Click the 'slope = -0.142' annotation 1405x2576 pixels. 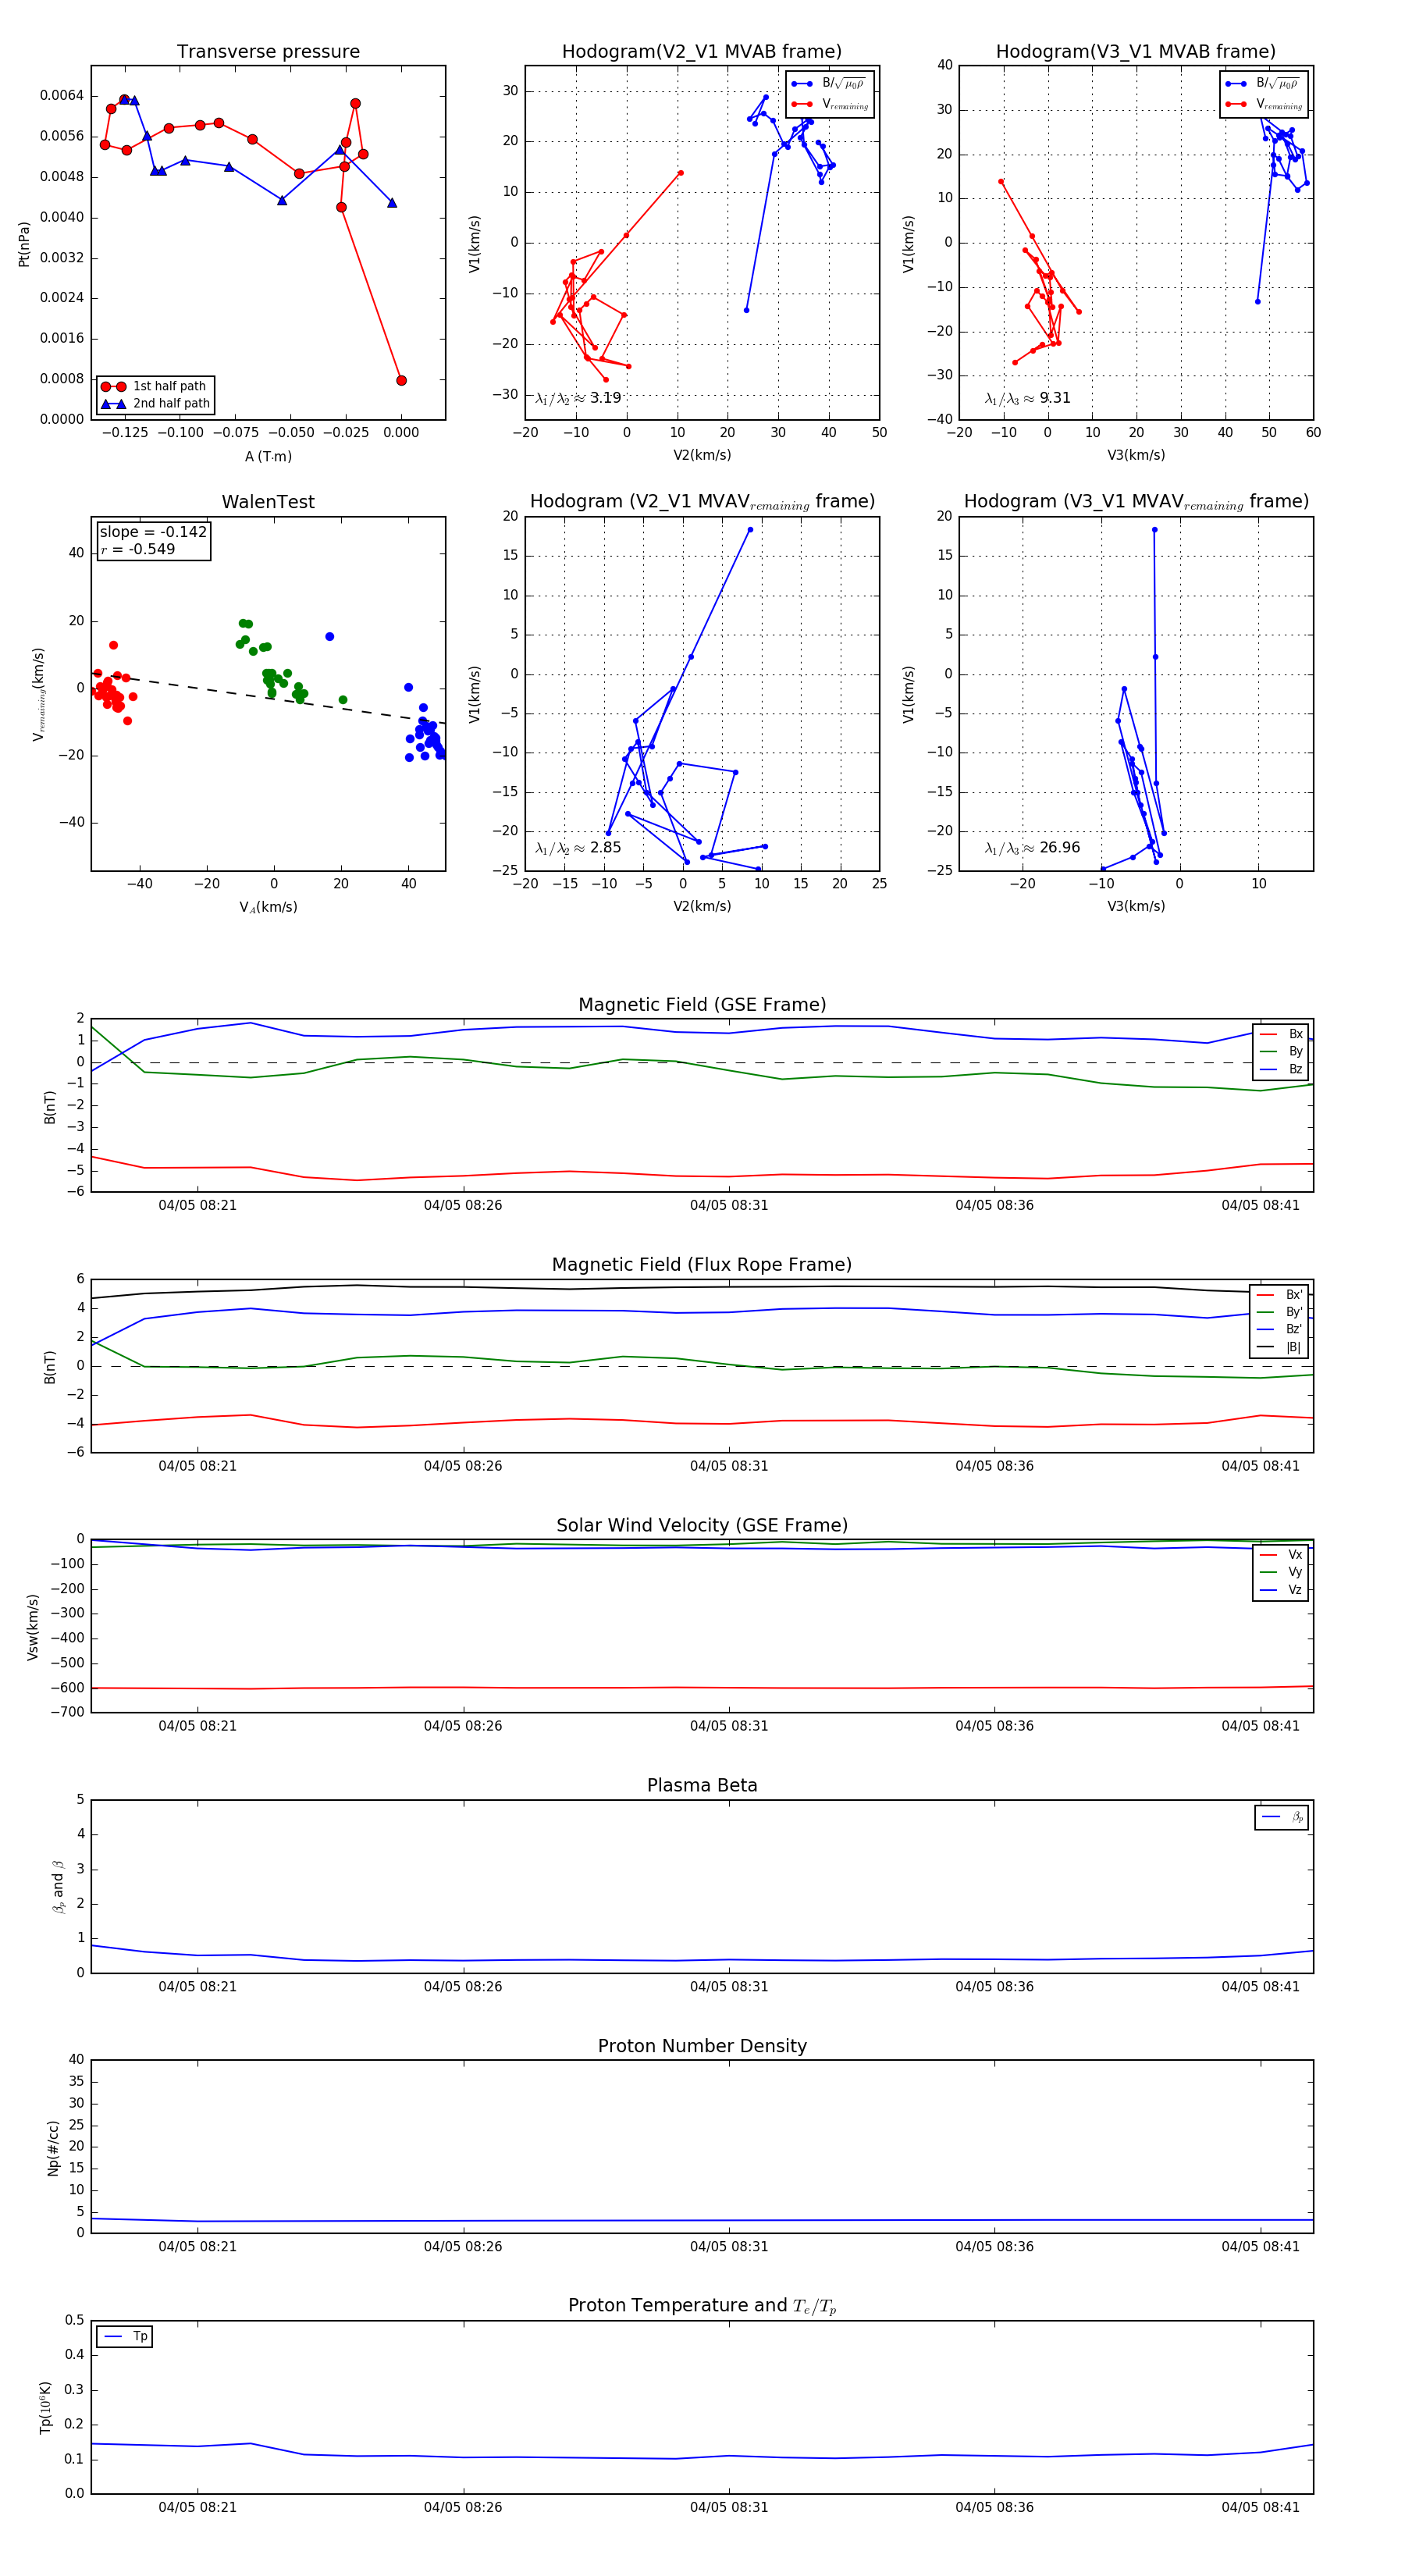(x=153, y=532)
